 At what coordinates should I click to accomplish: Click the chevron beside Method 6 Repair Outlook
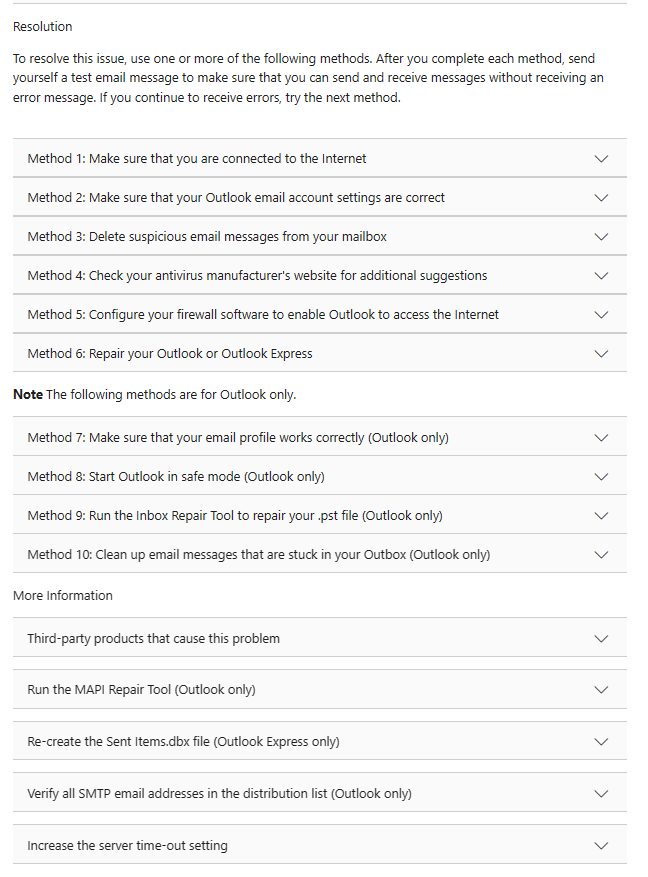601,353
